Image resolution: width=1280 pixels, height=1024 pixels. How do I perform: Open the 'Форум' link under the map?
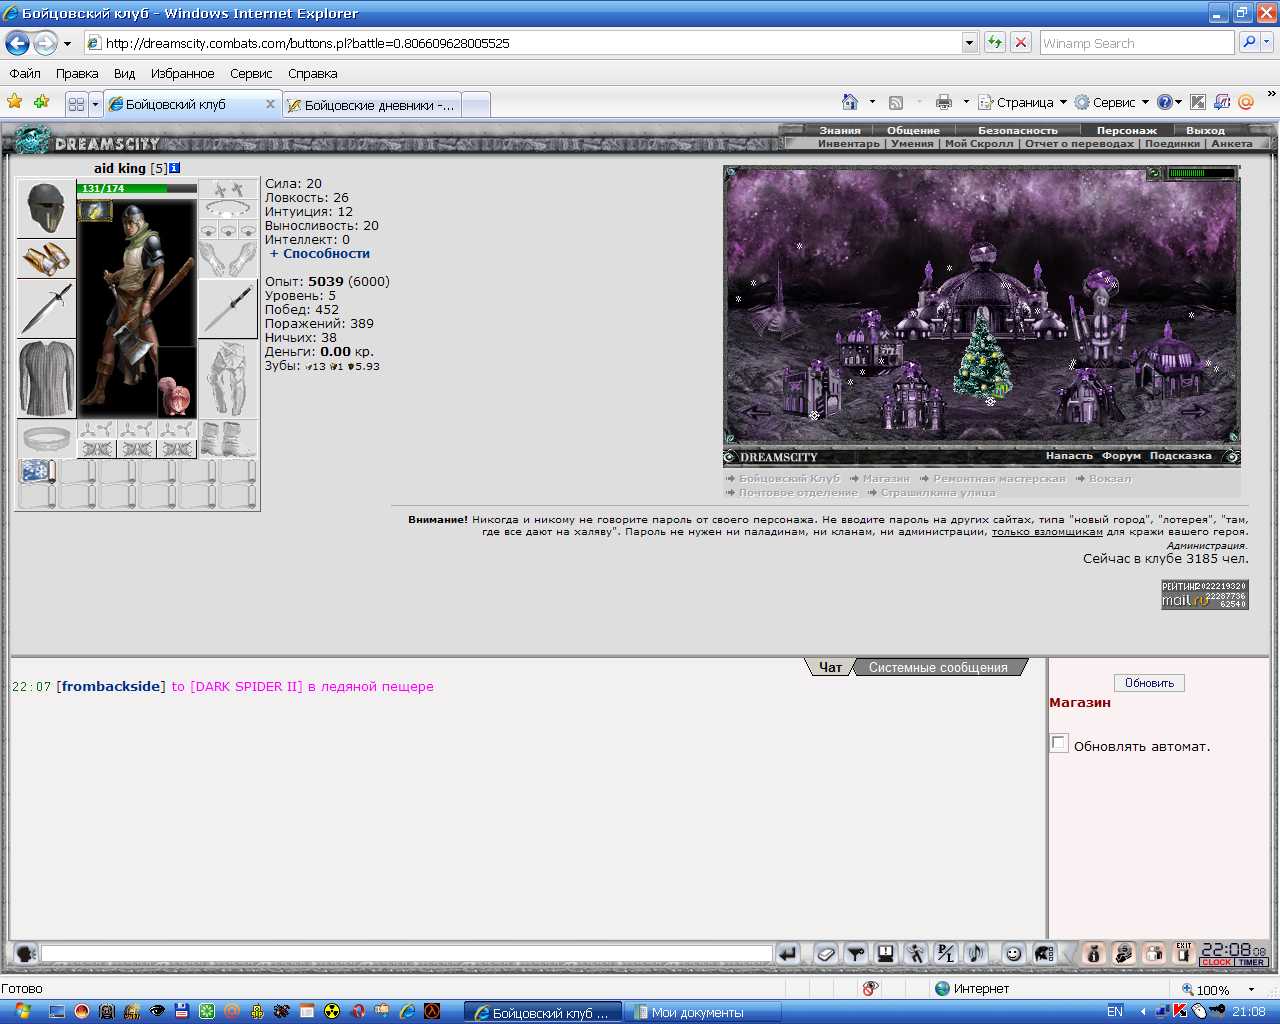(x=1121, y=456)
